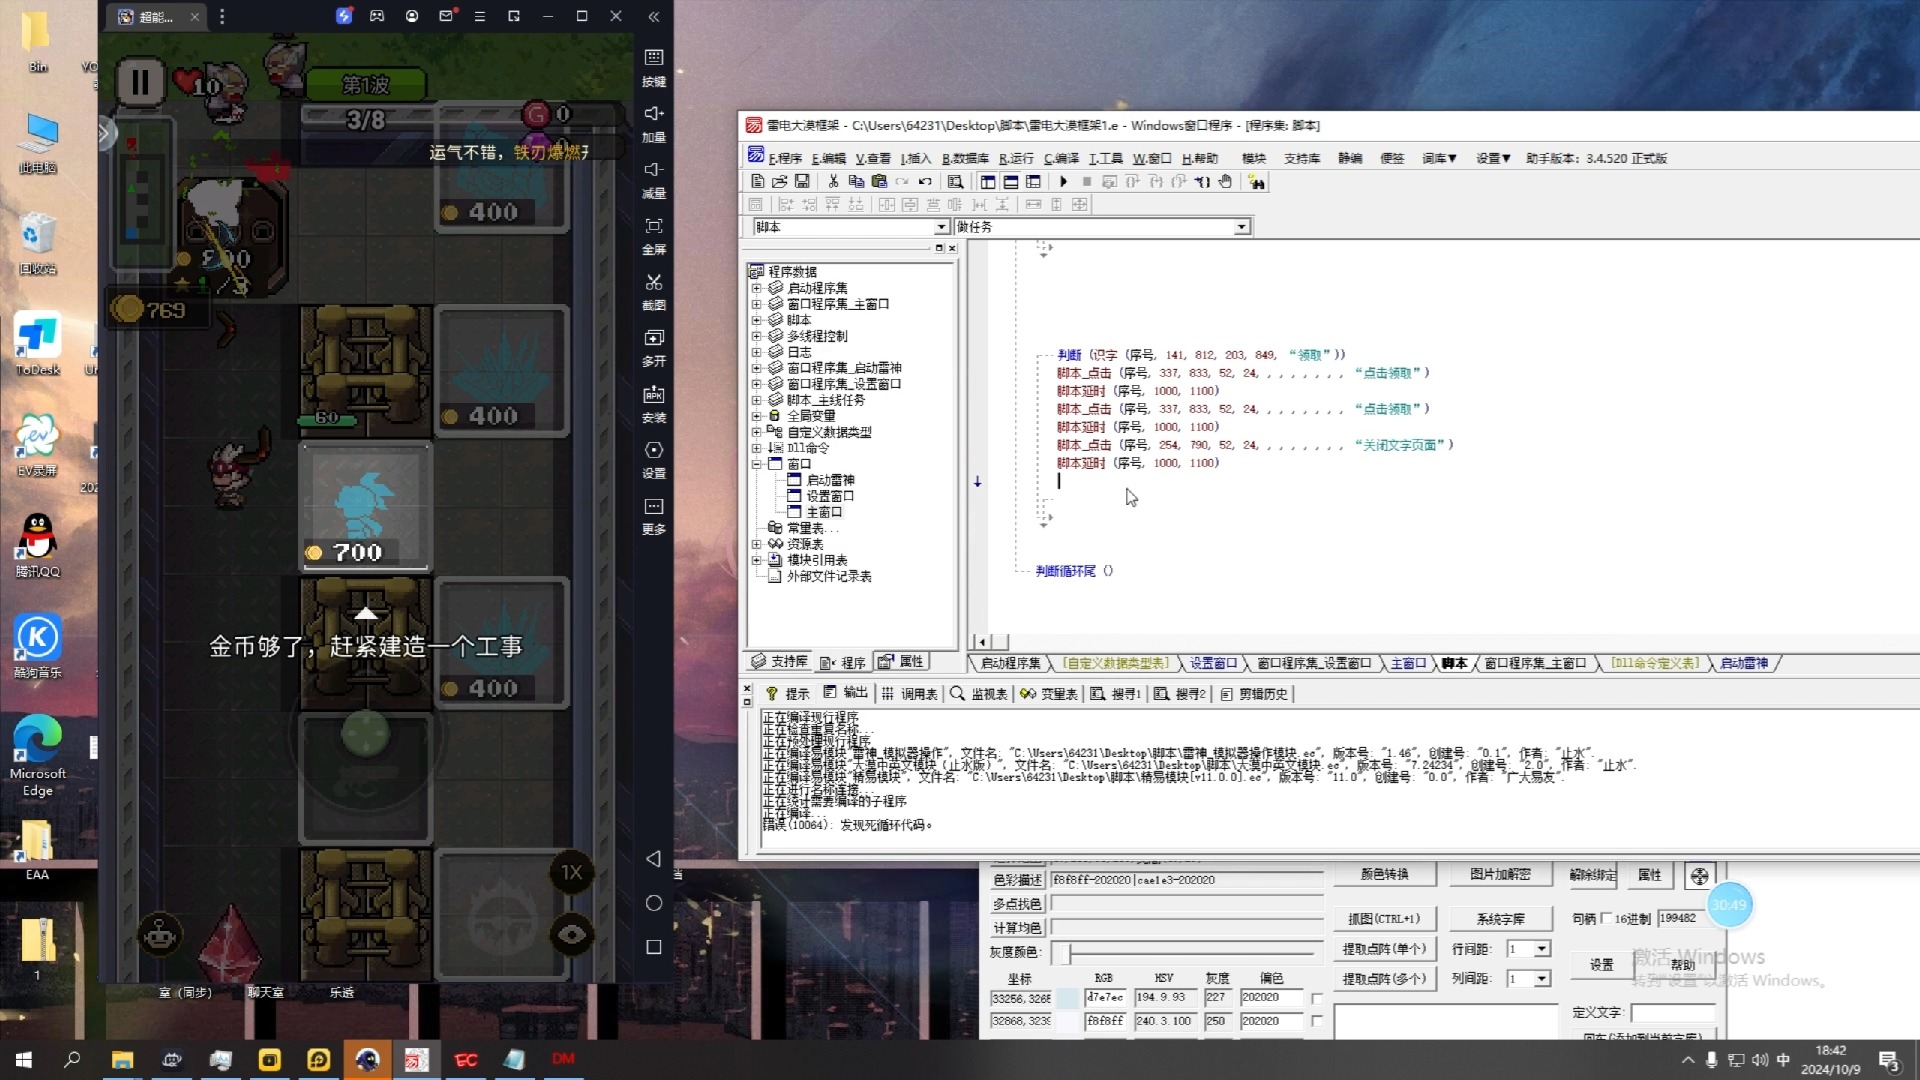
Task: Switch to the 启动雷神 code tab
Action: pyautogui.click(x=1744, y=663)
